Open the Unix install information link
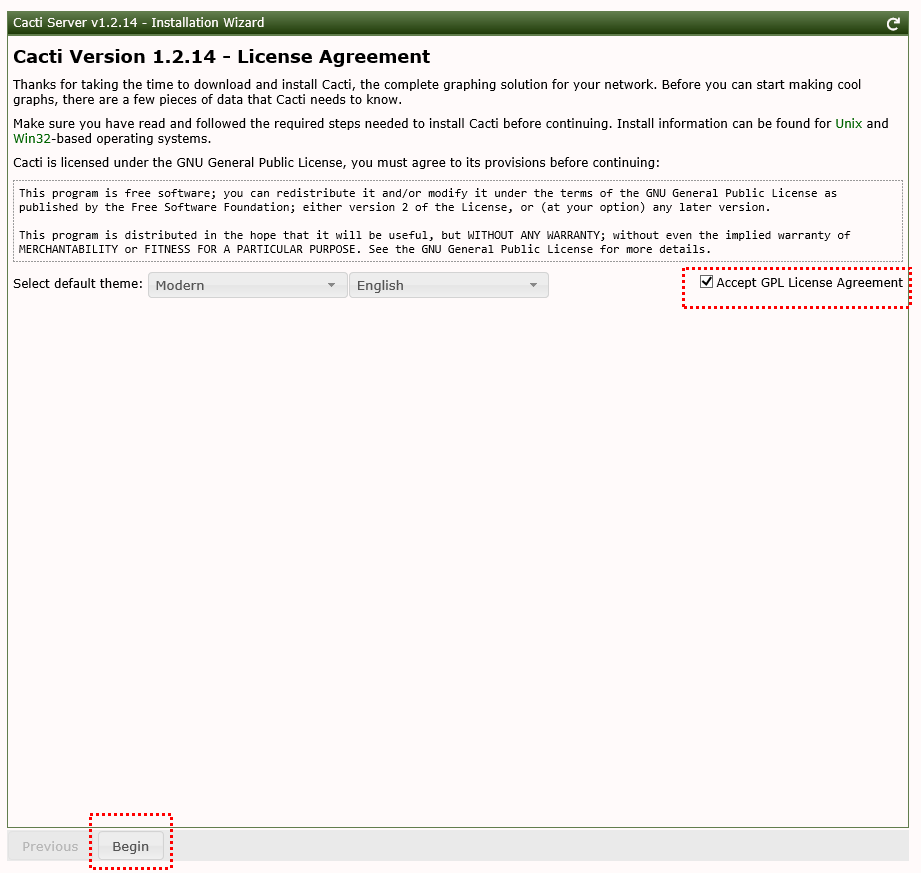 click(x=848, y=123)
